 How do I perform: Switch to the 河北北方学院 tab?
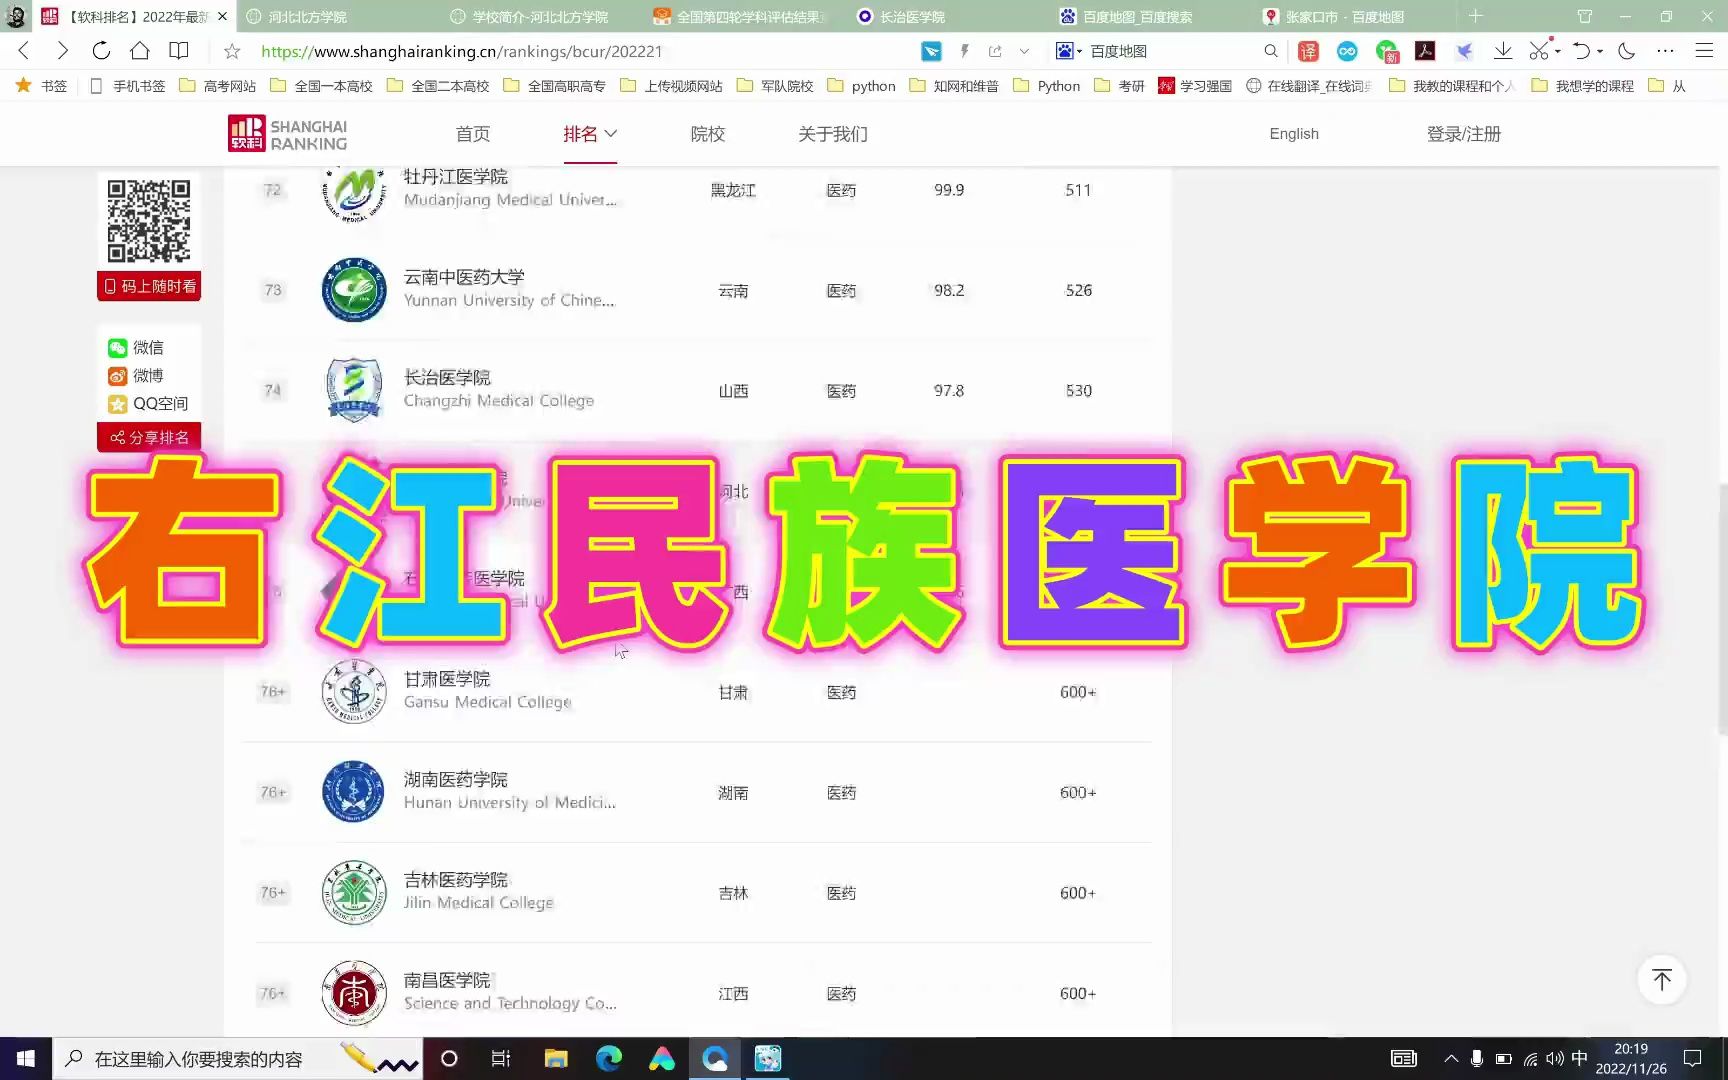pos(307,17)
